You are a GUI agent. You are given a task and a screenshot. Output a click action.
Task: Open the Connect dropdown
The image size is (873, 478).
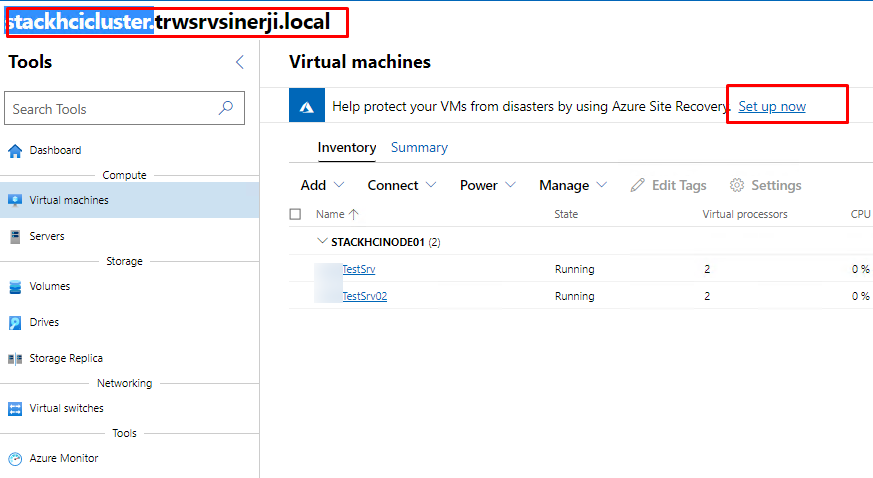(x=401, y=185)
